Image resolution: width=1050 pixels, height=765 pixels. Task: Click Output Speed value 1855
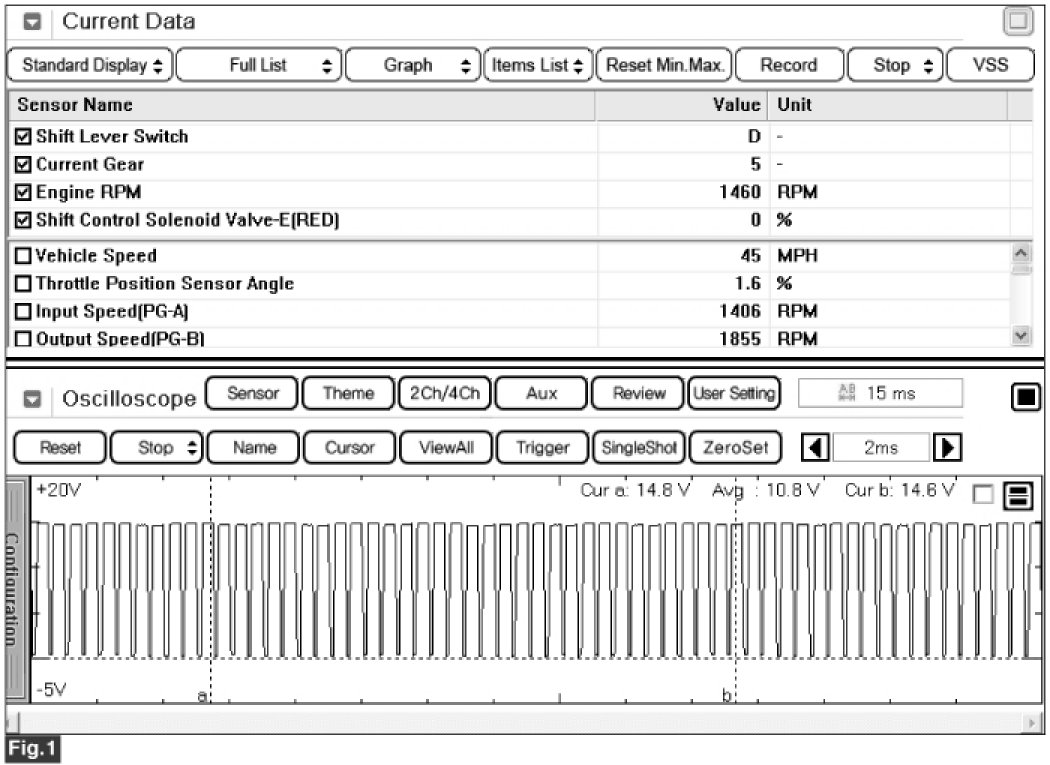pyautogui.click(x=740, y=339)
